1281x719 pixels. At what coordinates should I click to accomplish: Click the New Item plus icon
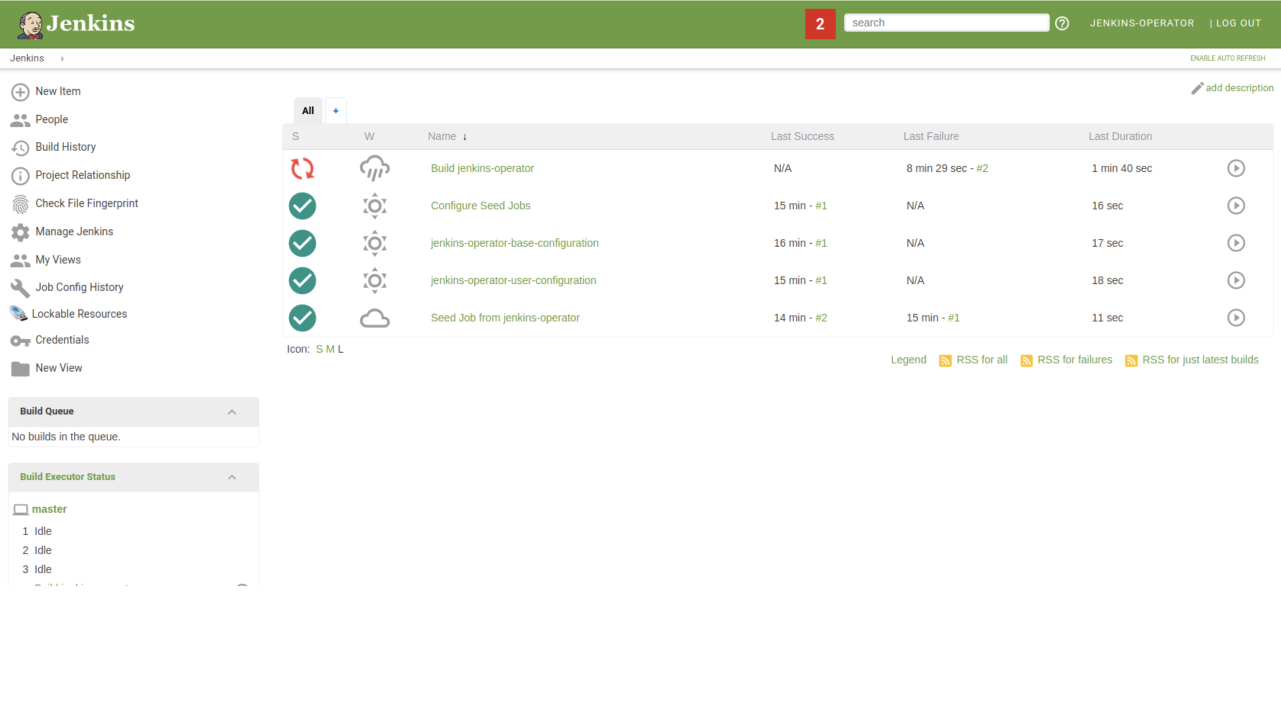point(20,92)
